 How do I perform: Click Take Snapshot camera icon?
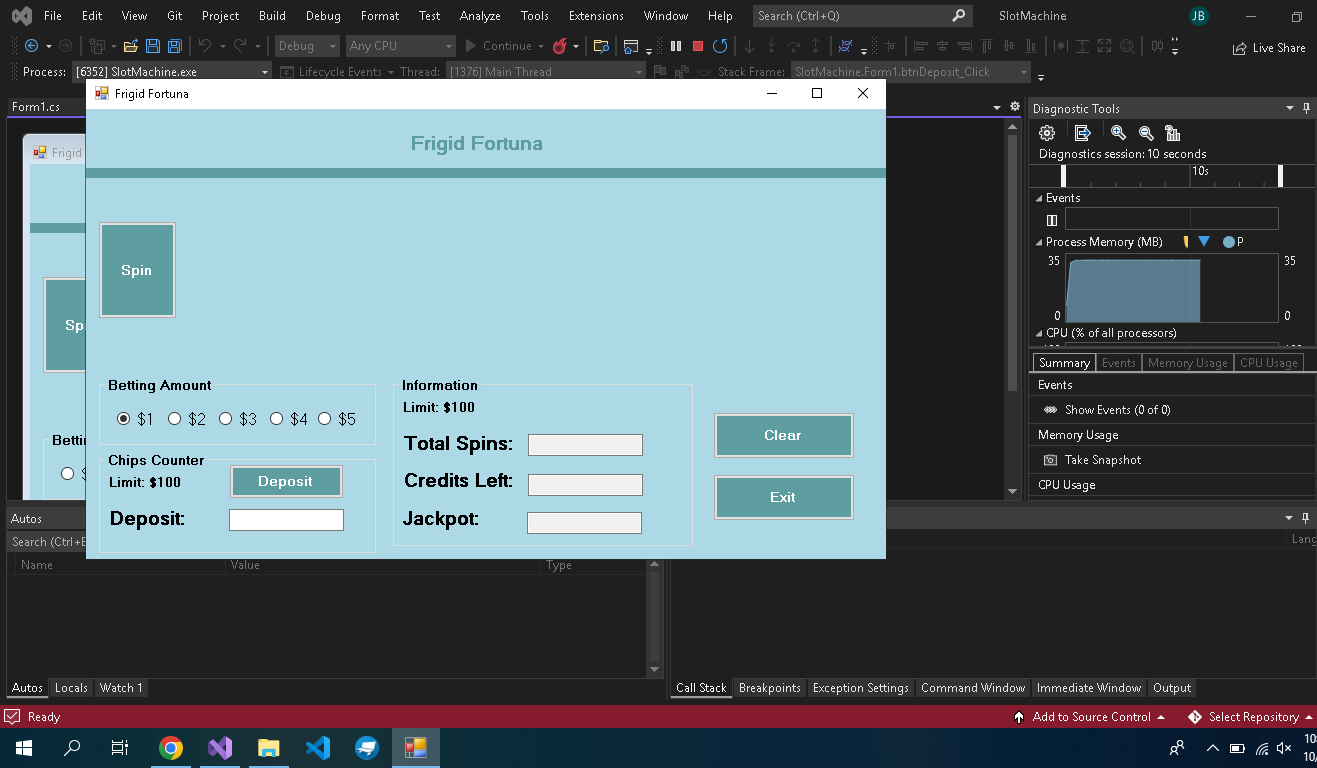tap(1050, 460)
